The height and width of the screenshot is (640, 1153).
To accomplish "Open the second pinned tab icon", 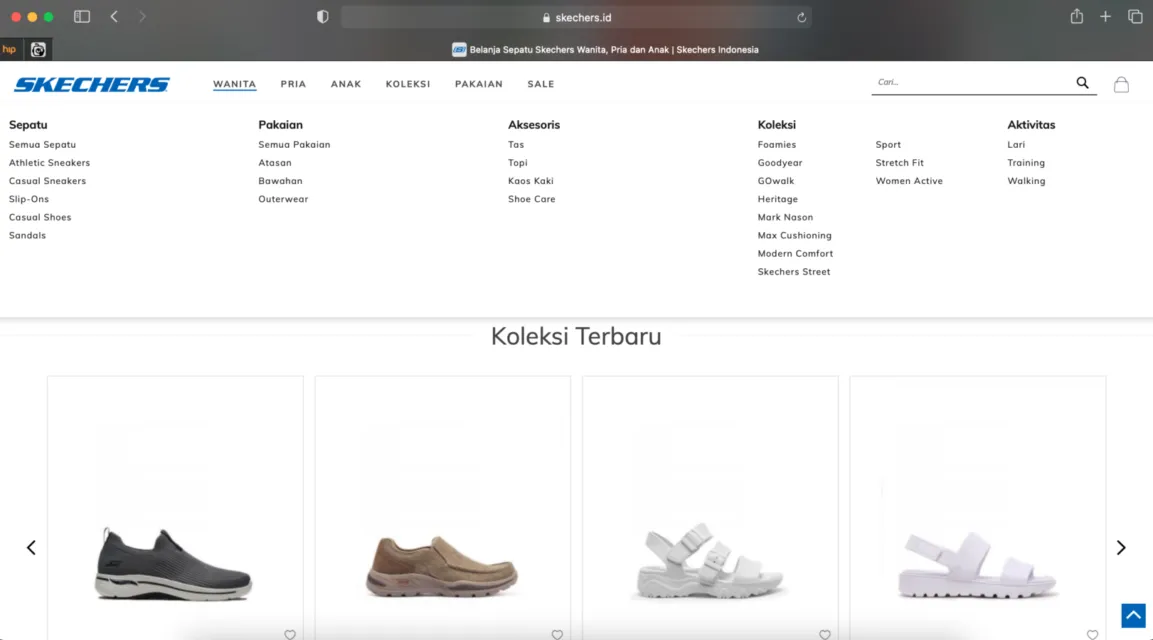I will tap(38, 49).
